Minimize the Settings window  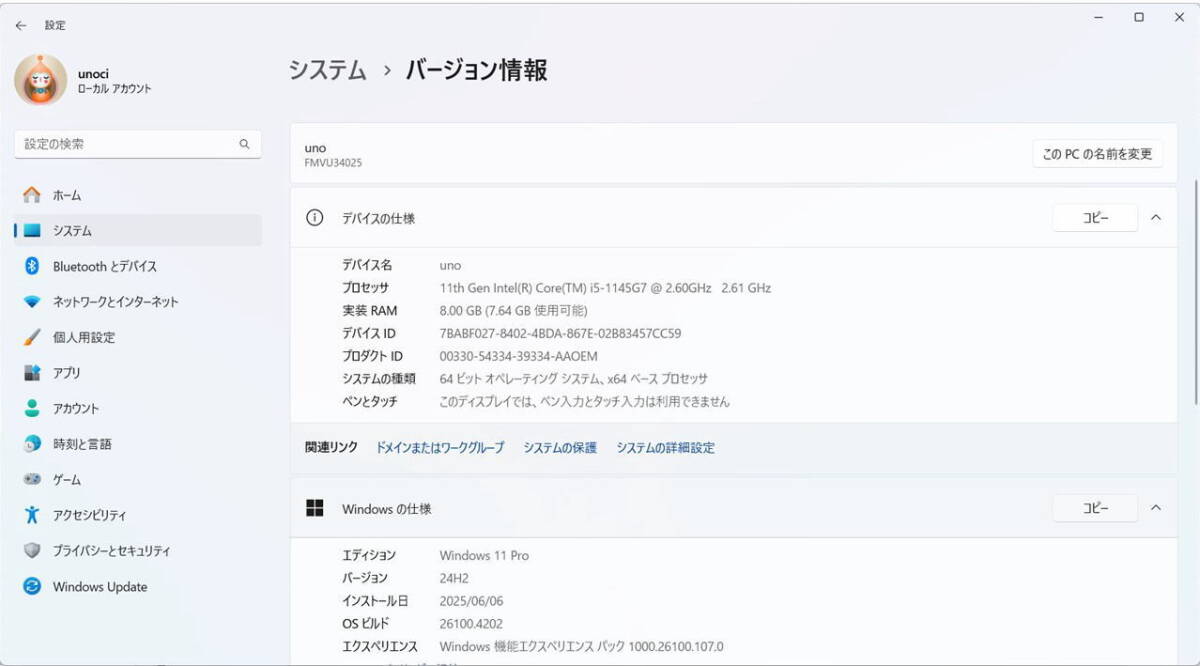1100,17
